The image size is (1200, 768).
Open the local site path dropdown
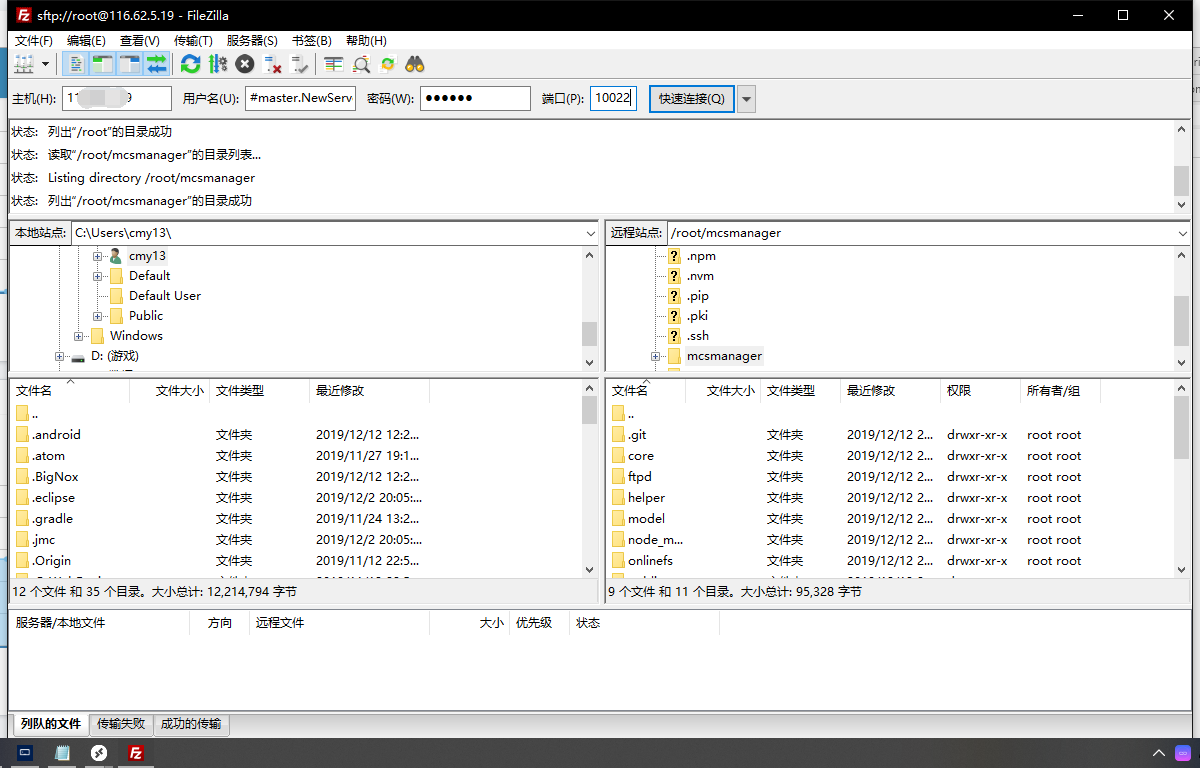point(590,233)
